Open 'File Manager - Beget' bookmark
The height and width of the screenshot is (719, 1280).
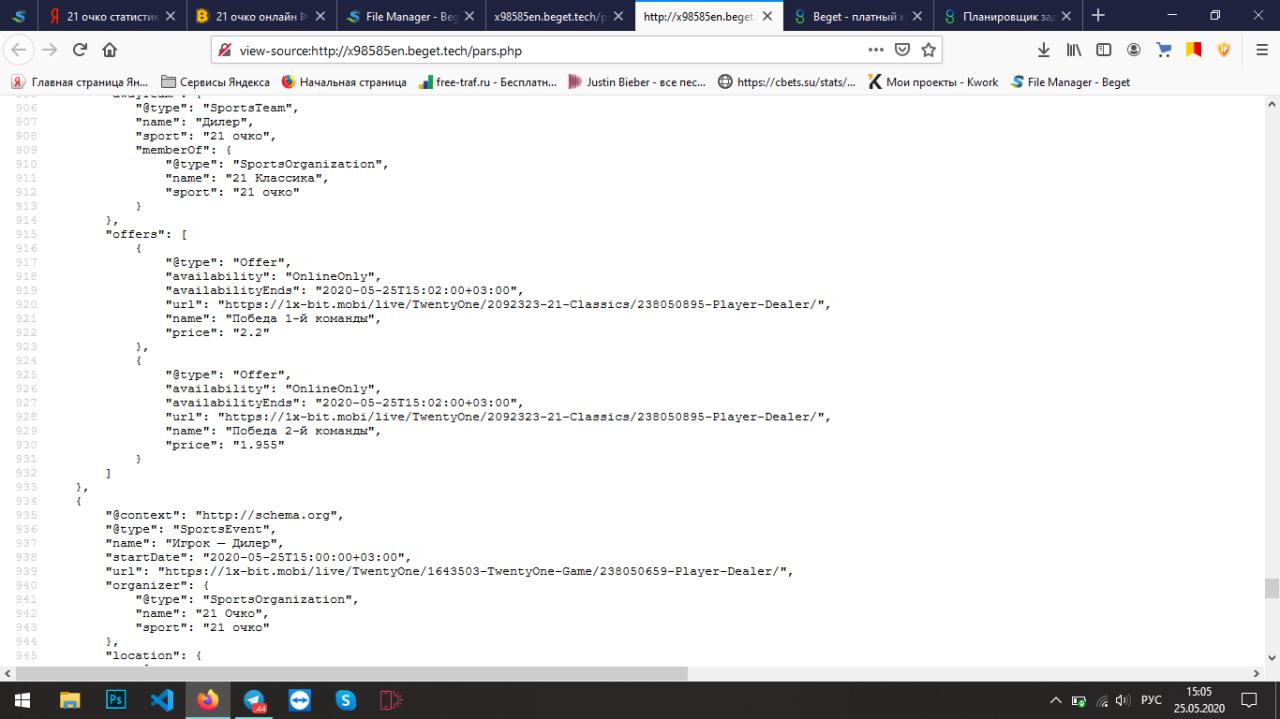tap(1071, 82)
